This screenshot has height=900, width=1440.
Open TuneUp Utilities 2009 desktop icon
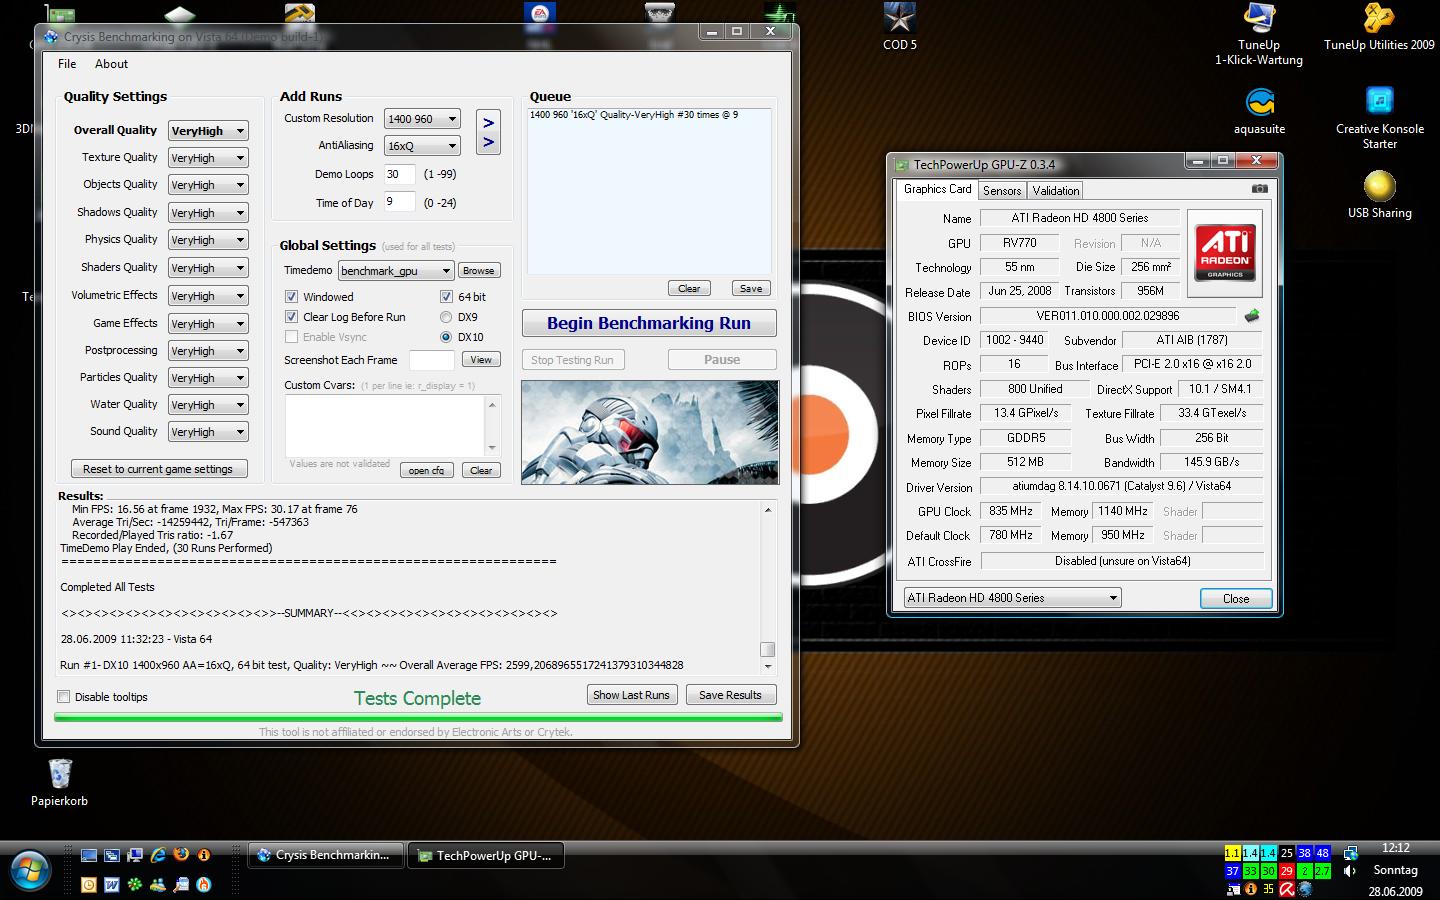(x=1379, y=27)
